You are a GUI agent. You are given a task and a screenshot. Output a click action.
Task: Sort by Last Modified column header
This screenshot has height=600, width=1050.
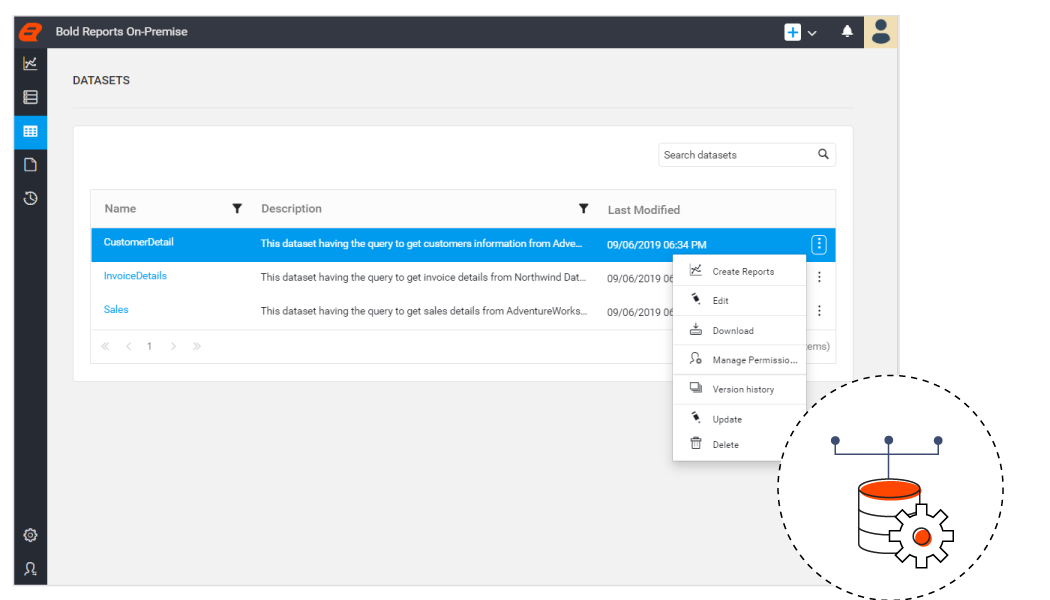pyautogui.click(x=644, y=210)
